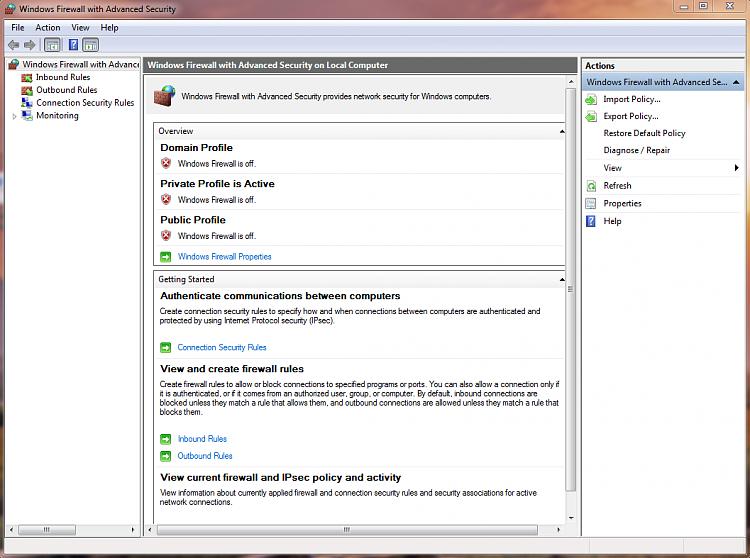The width and height of the screenshot is (750, 558).
Task: Click the Help text in Actions pane
Action: click(612, 221)
